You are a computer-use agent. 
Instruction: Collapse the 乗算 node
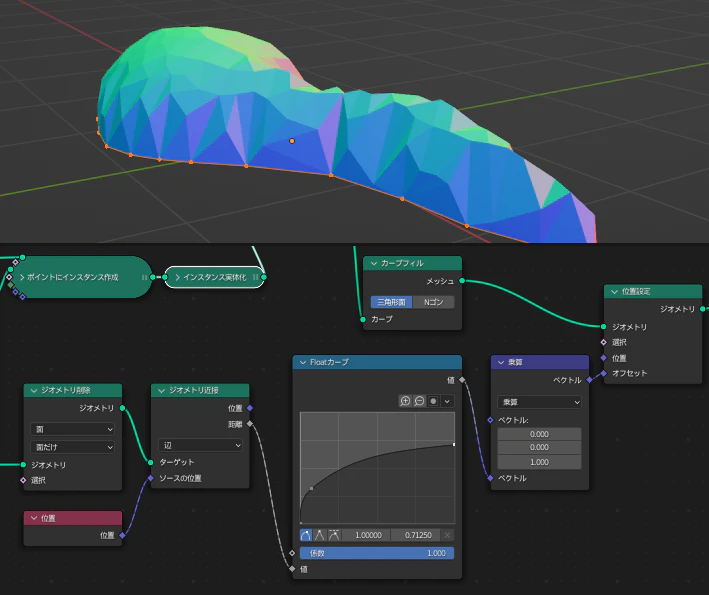click(501, 362)
